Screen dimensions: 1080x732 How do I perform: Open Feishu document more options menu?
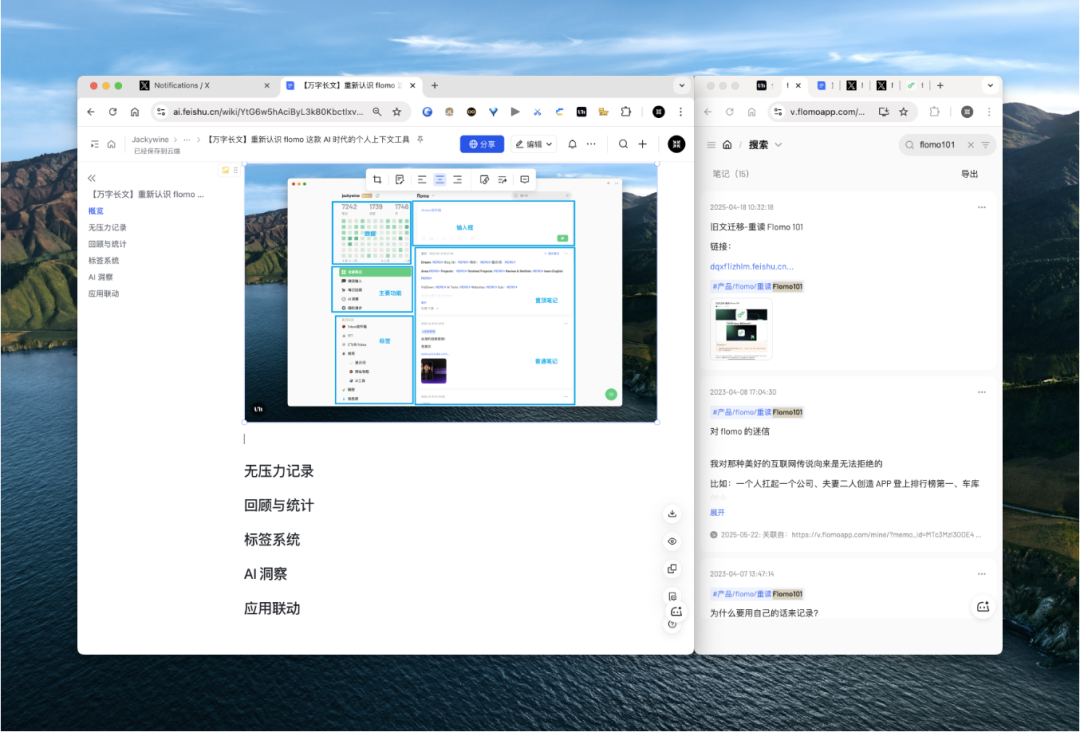[591, 144]
